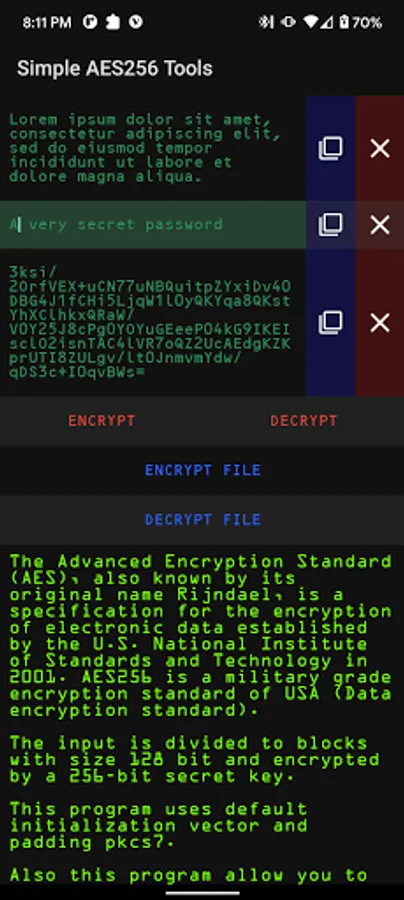Image resolution: width=404 pixels, height=900 pixels.
Task: Select DECRYPT FILE option
Action: 202,519
